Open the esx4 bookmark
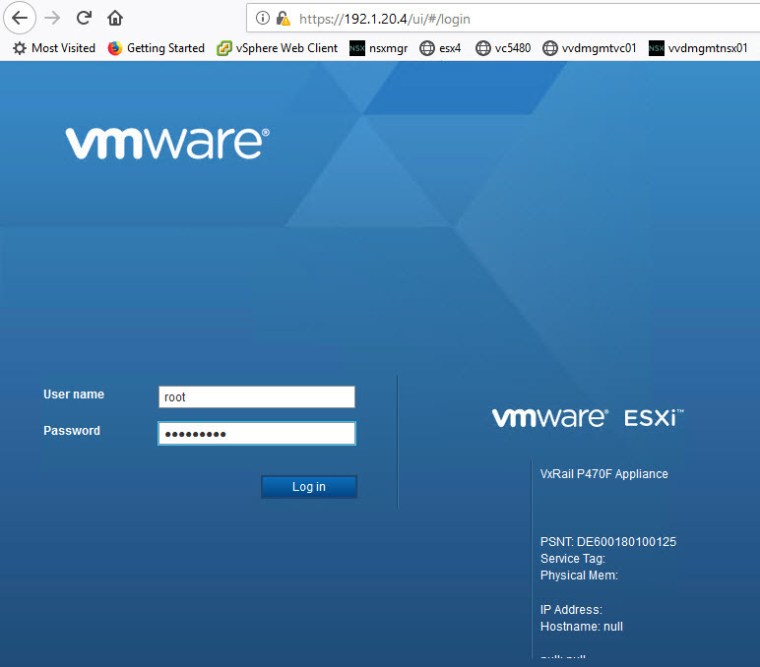Image resolution: width=760 pixels, height=667 pixels. [440, 48]
